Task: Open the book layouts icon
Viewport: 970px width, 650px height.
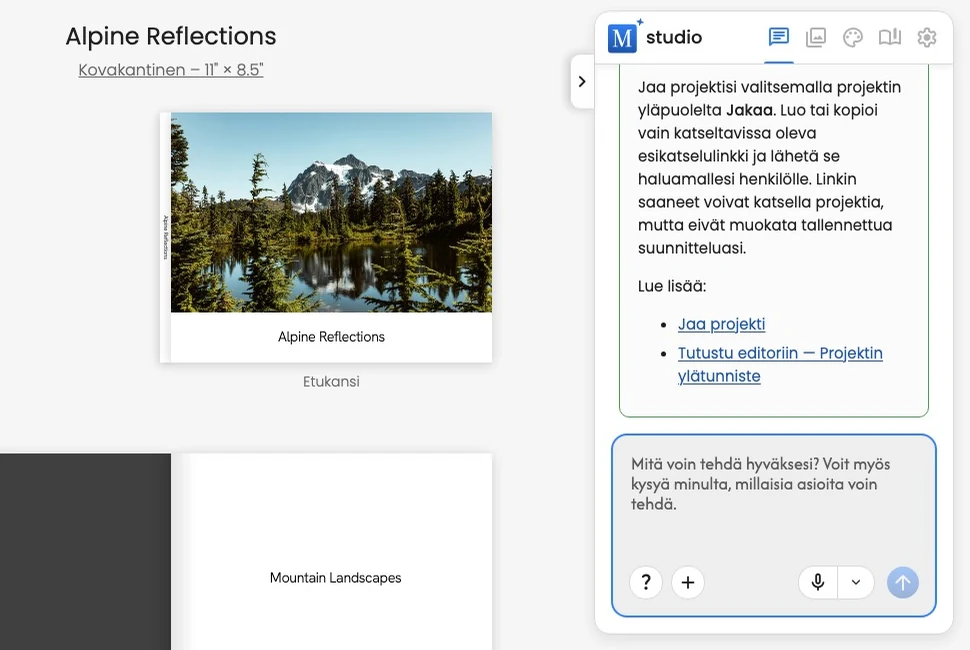Action: [890, 37]
